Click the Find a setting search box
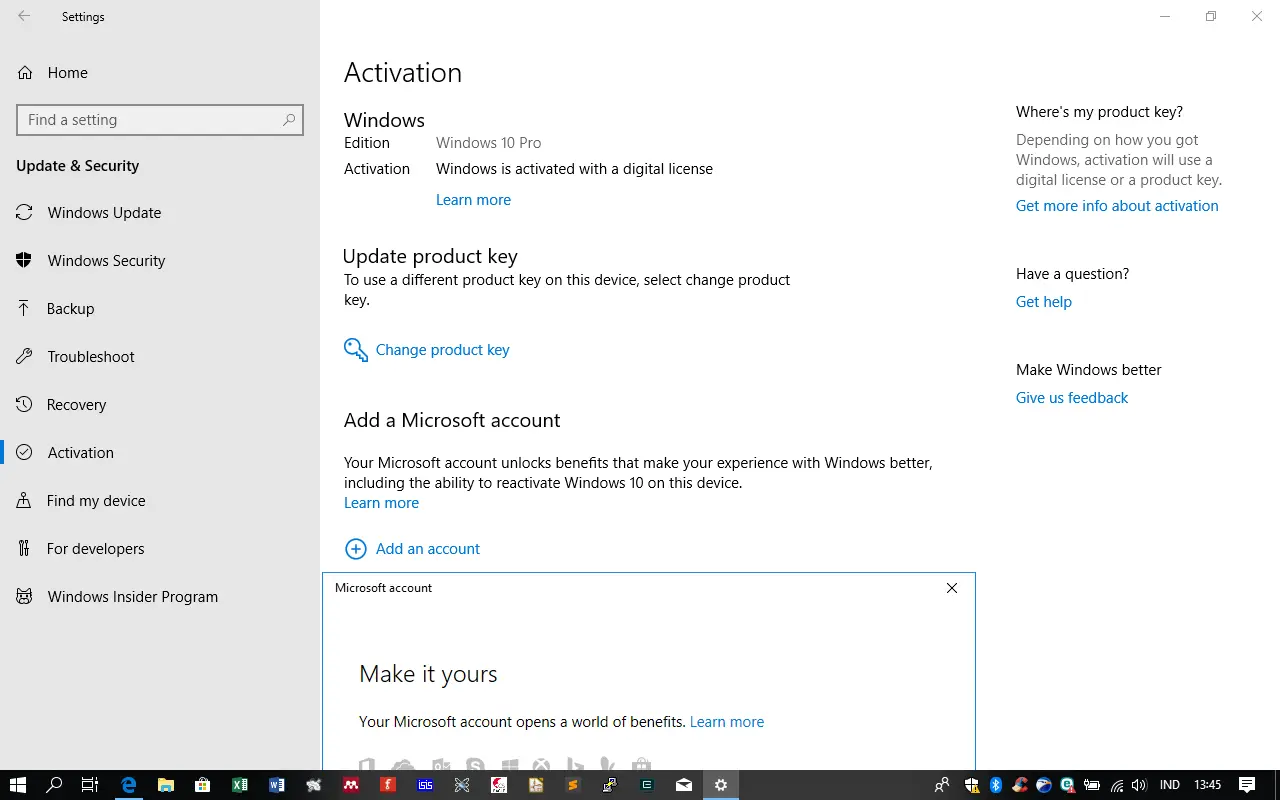1280x800 pixels. [x=150, y=120]
